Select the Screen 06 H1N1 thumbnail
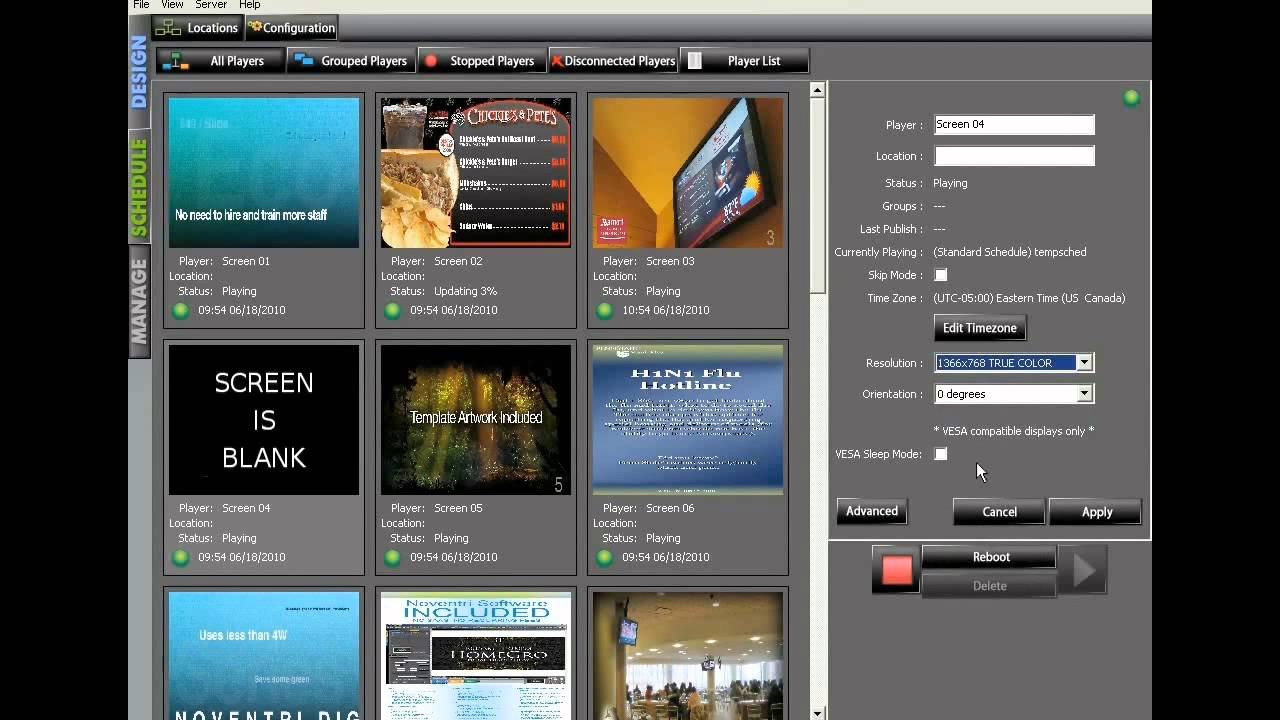The width and height of the screenshot is (1280, 720). 688,420
